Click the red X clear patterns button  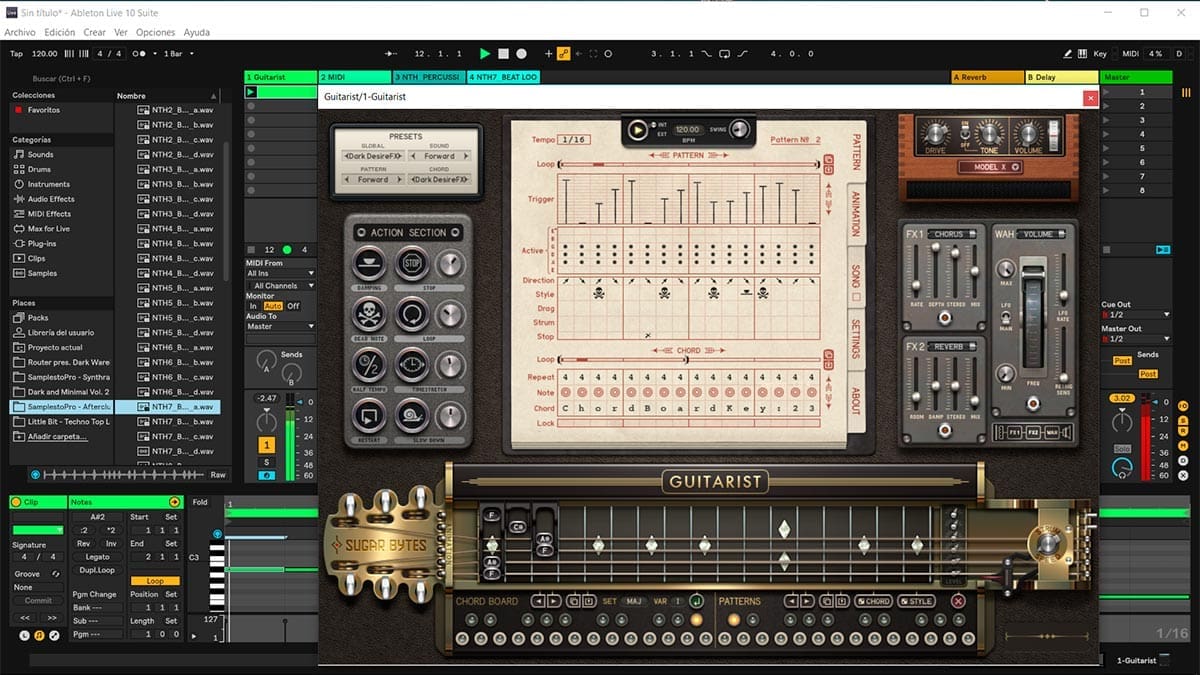point(958,601)
